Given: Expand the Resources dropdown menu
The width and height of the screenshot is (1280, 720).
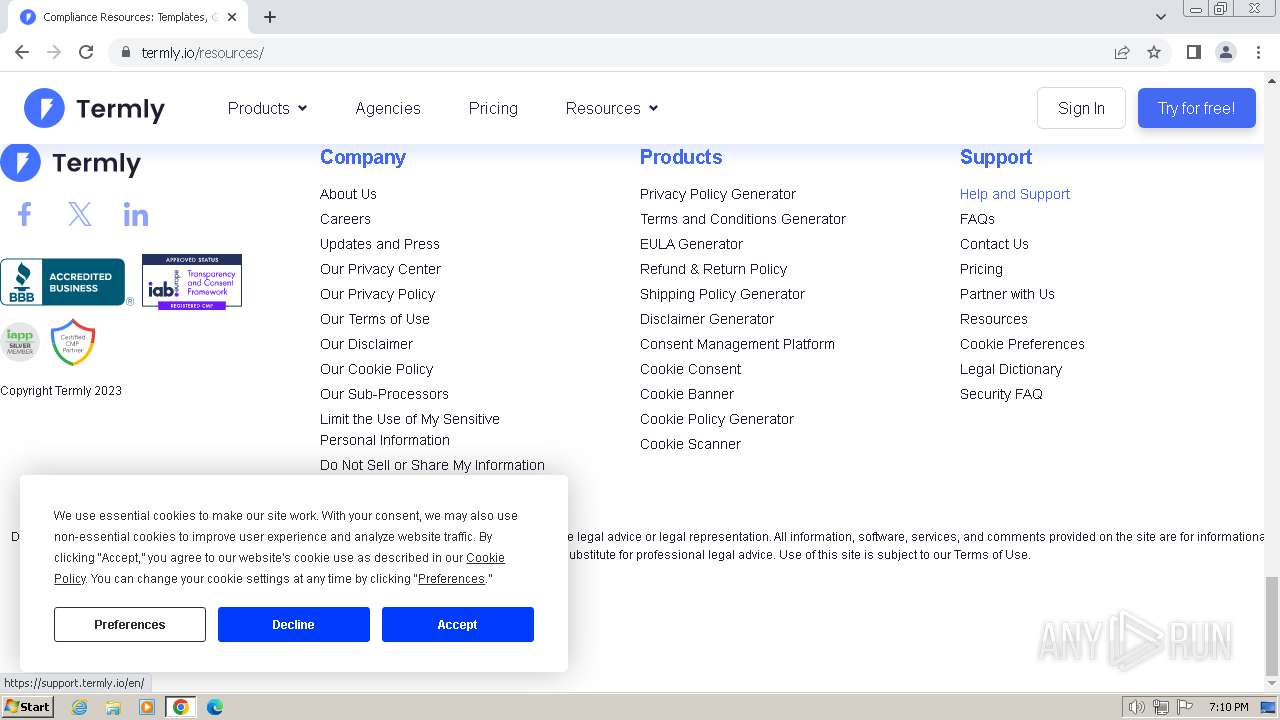Looking at the screenshot, I should (612, 108).
